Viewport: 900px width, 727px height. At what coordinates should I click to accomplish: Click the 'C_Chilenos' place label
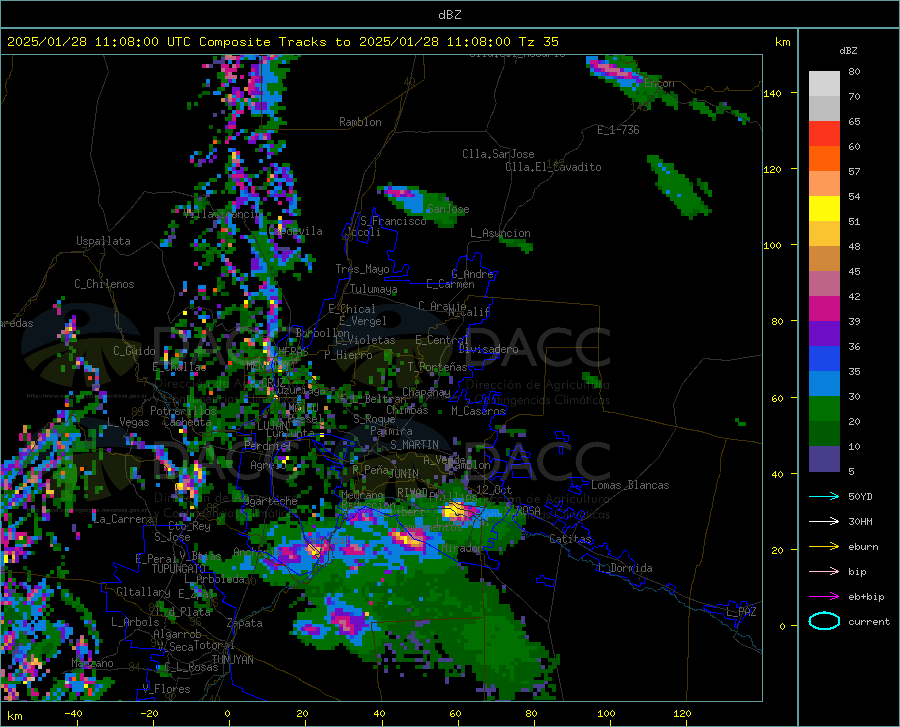(104, 284)
